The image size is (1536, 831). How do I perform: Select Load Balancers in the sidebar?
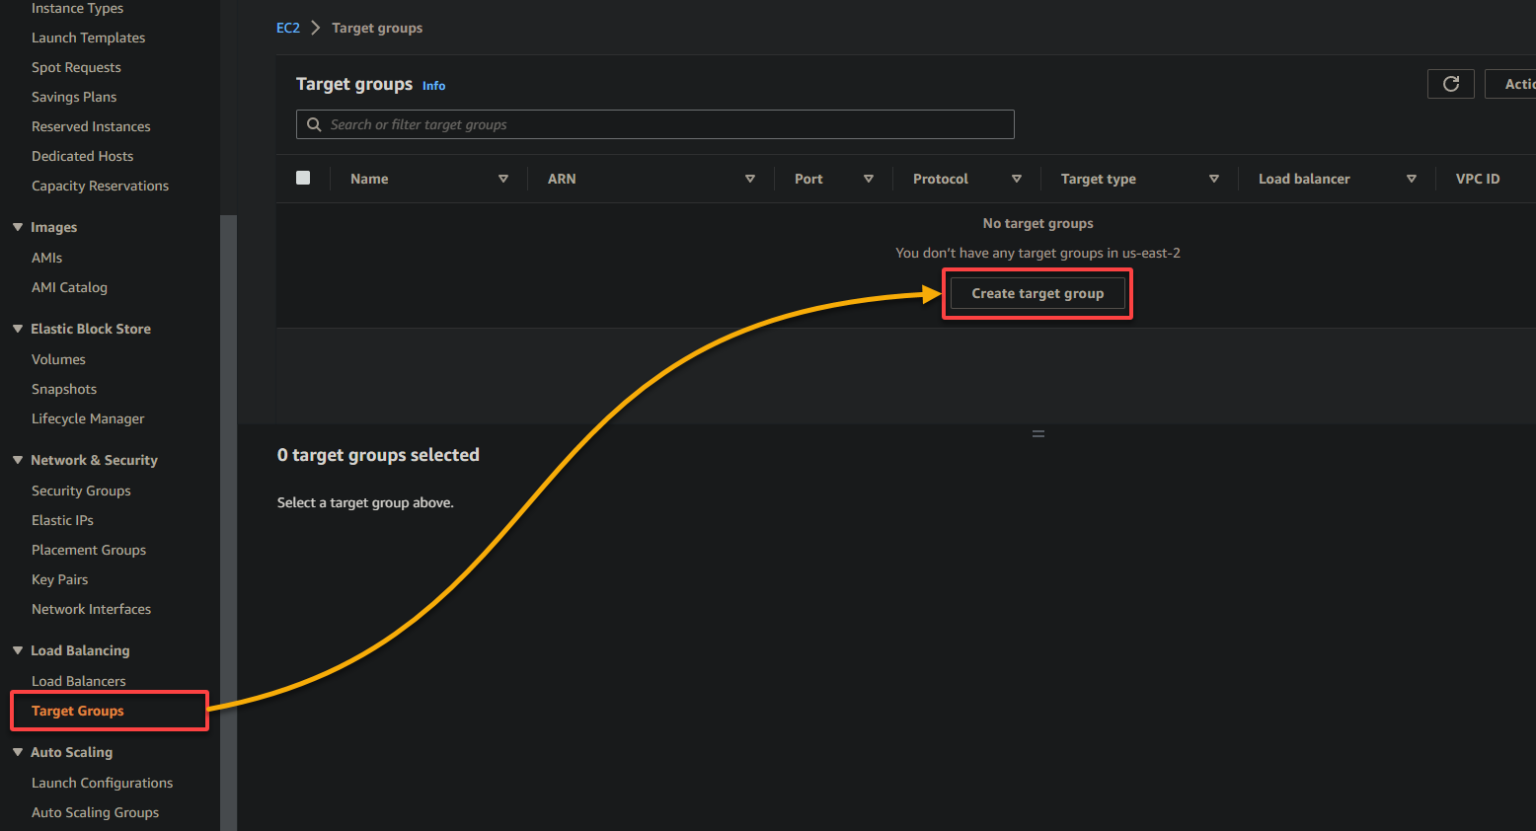click(x=78, y=680)
